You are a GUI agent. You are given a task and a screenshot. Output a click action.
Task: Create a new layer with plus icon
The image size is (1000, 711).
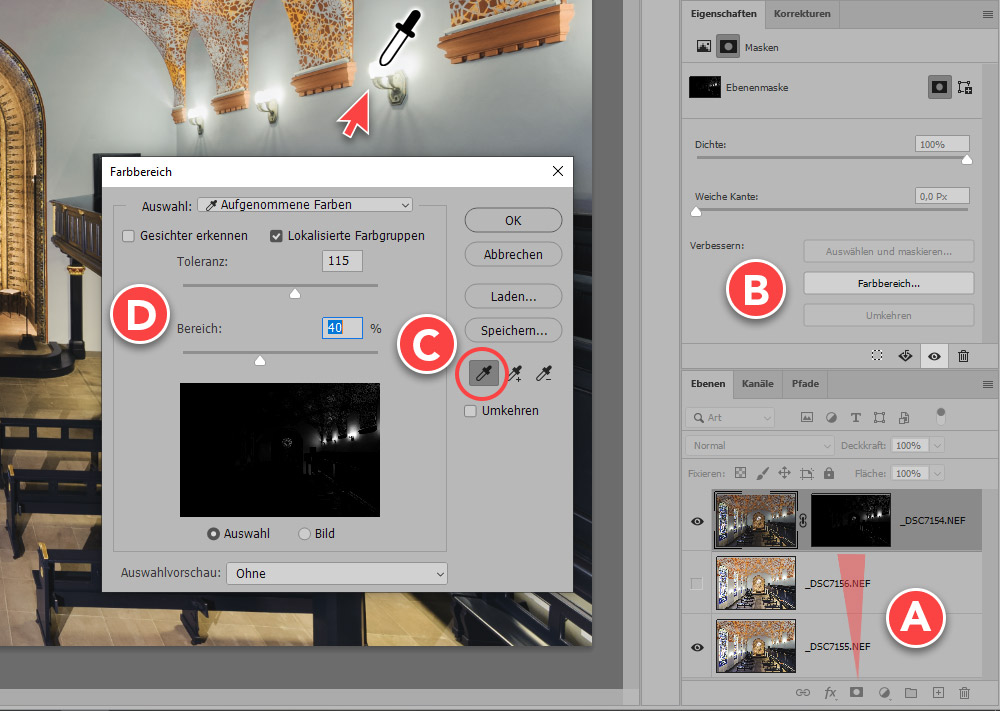pyautogui.click(x=938, y=692)
